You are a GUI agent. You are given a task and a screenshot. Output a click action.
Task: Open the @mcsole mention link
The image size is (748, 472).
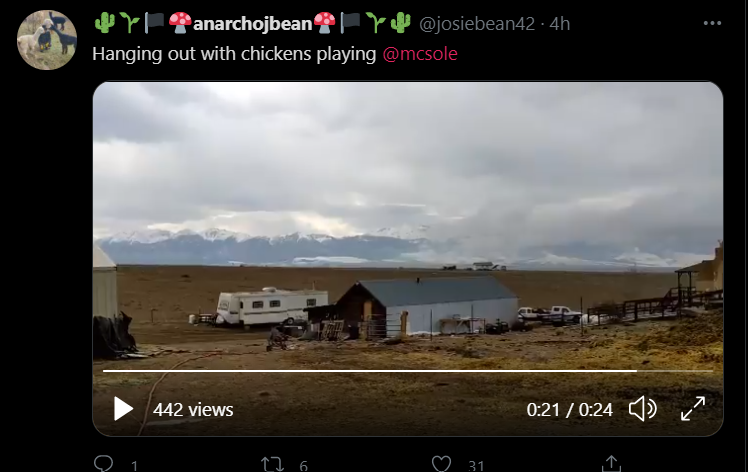420,53
